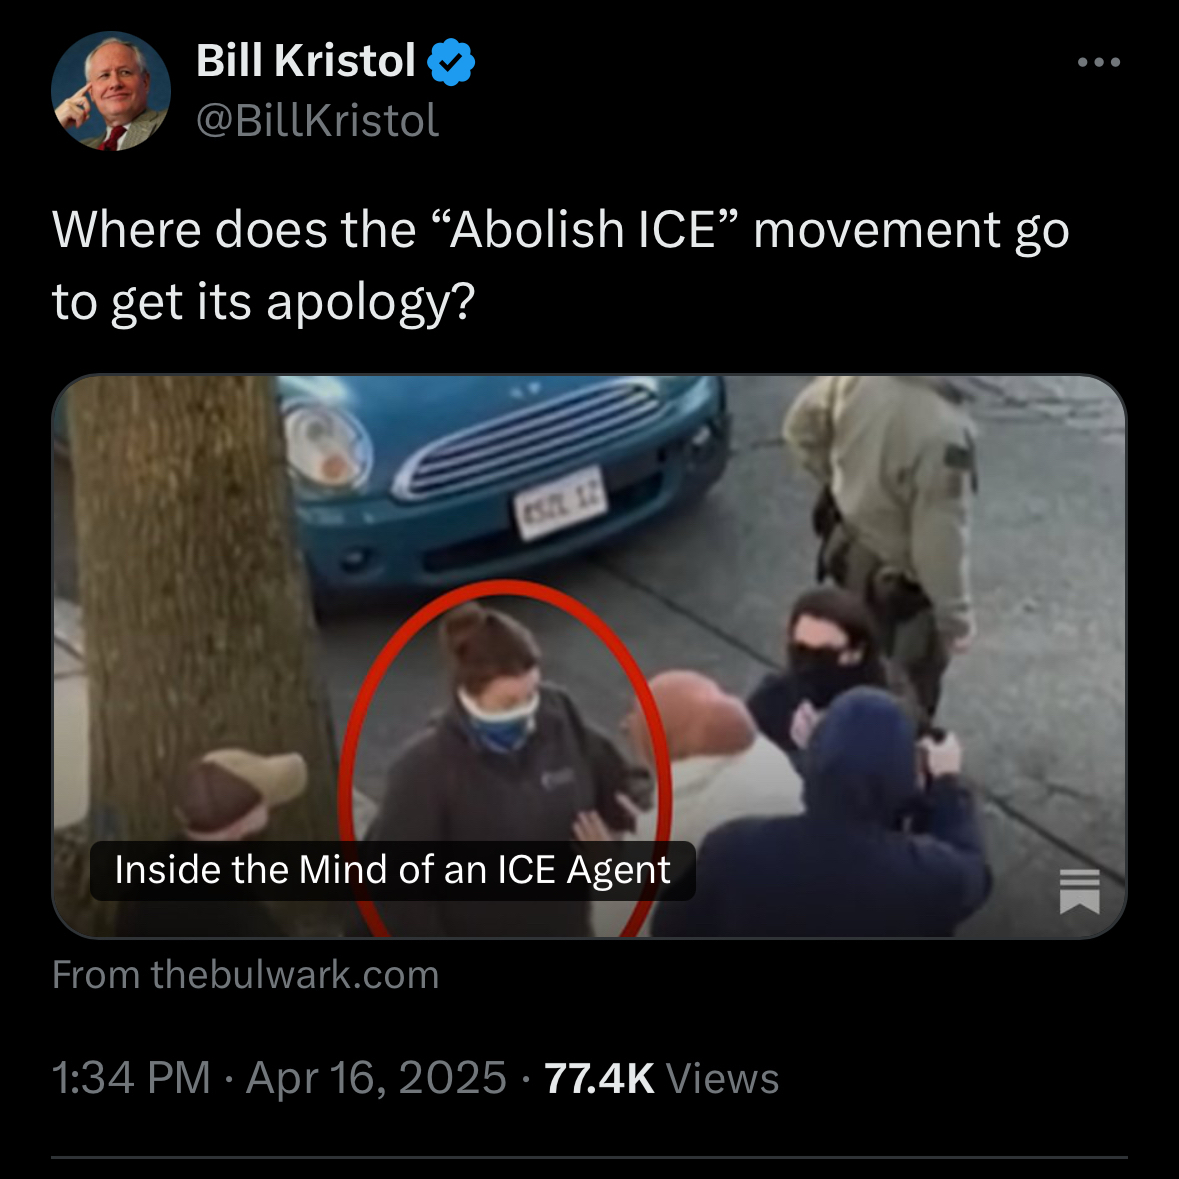This screenshot has height=1179, width=1179.
Task: Select the Bill Kristol display name
Action: 305,60
